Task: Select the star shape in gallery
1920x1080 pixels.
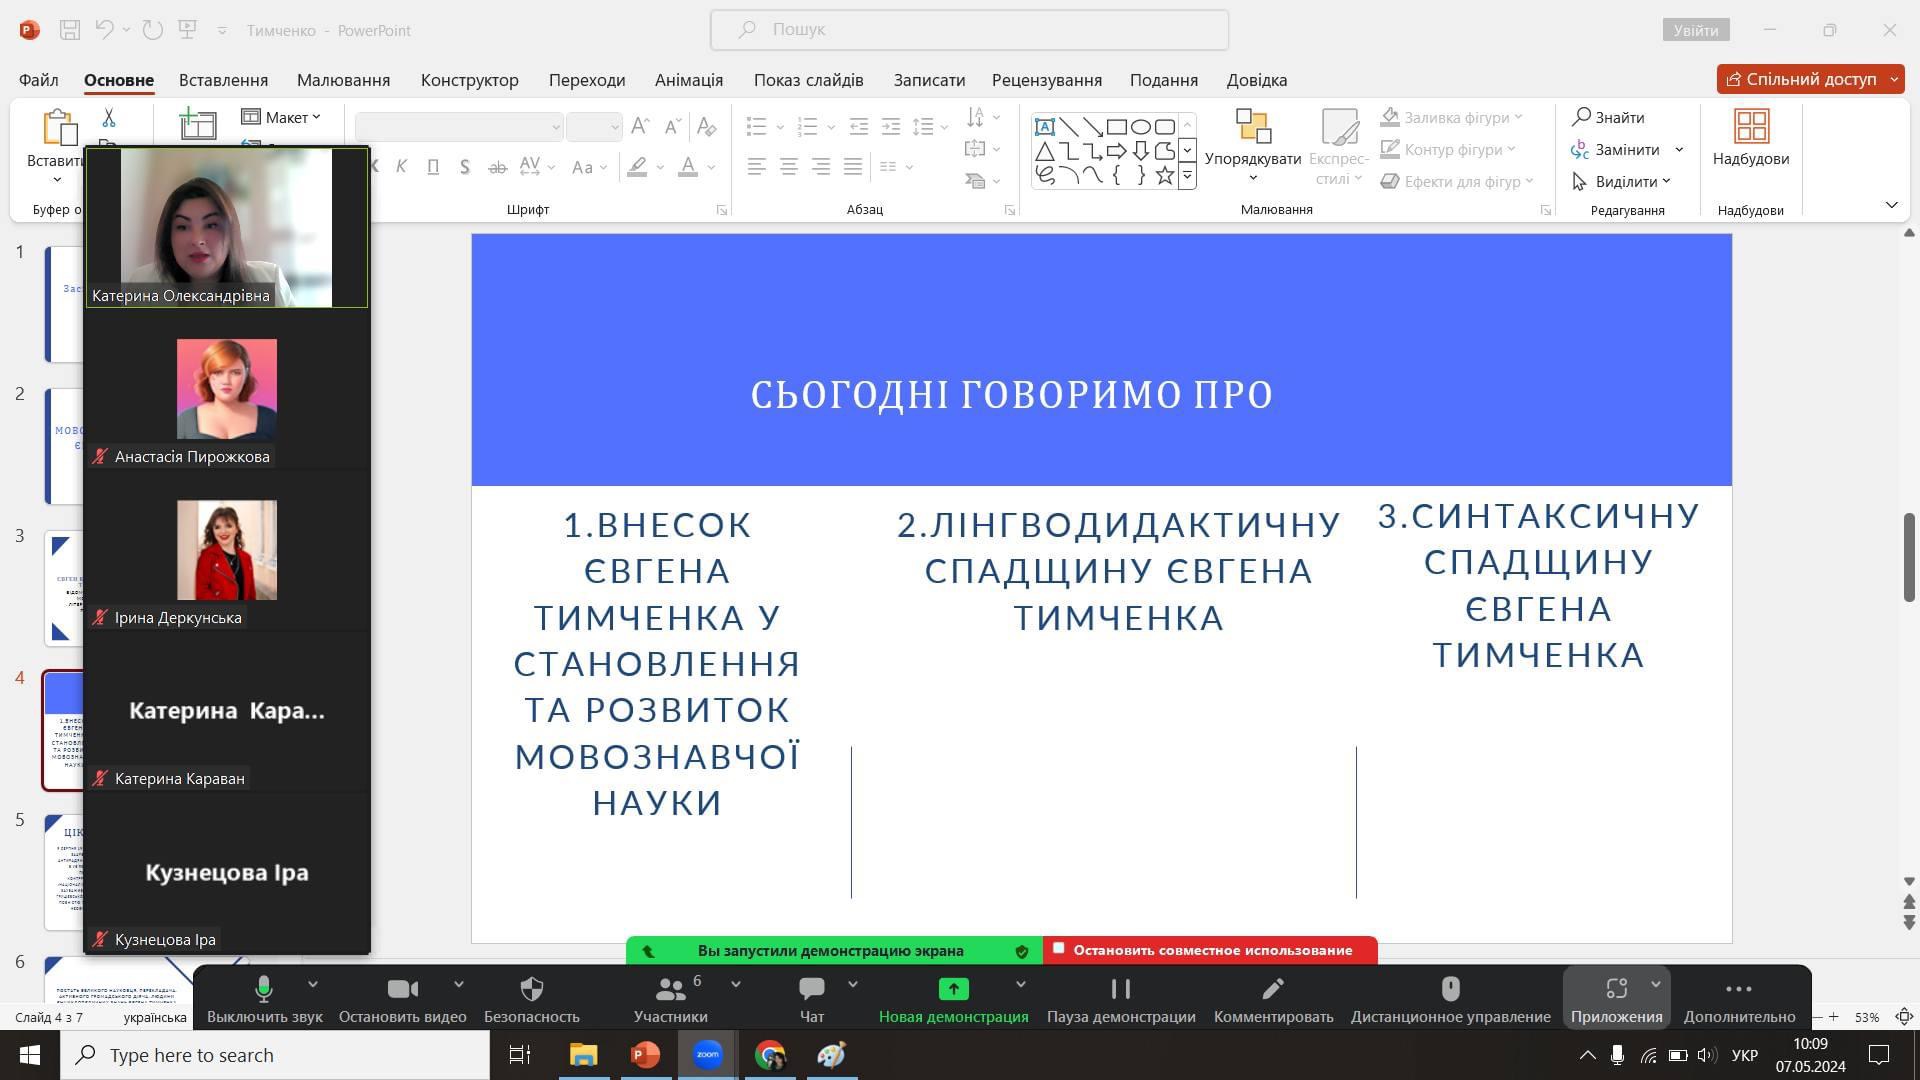Action: [1165, 175]
